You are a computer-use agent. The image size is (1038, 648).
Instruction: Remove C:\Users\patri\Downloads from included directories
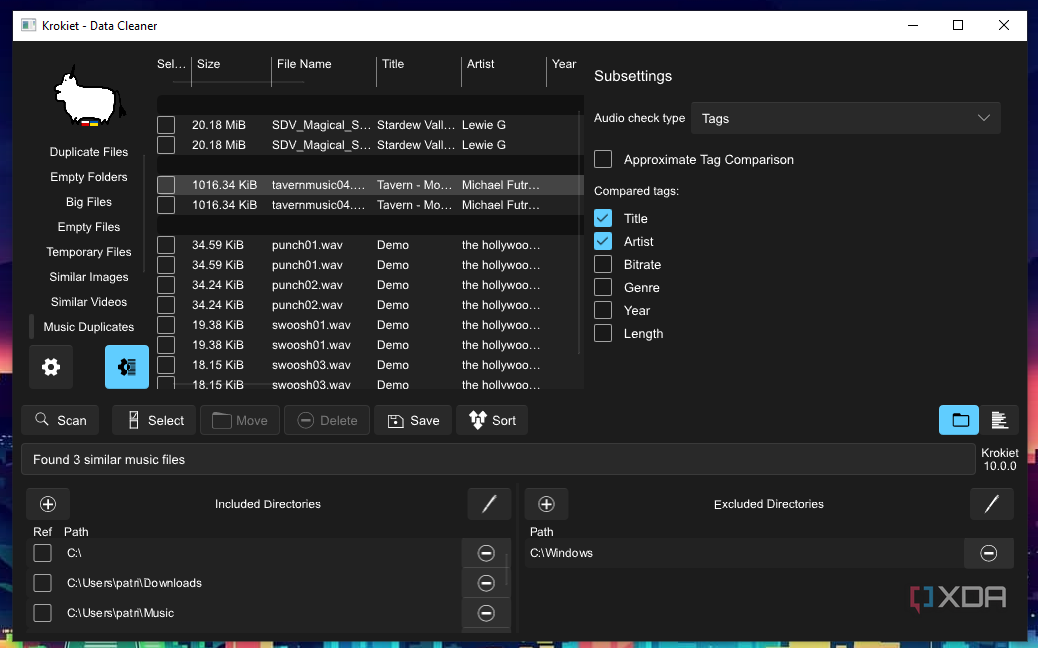pos(486,583)
